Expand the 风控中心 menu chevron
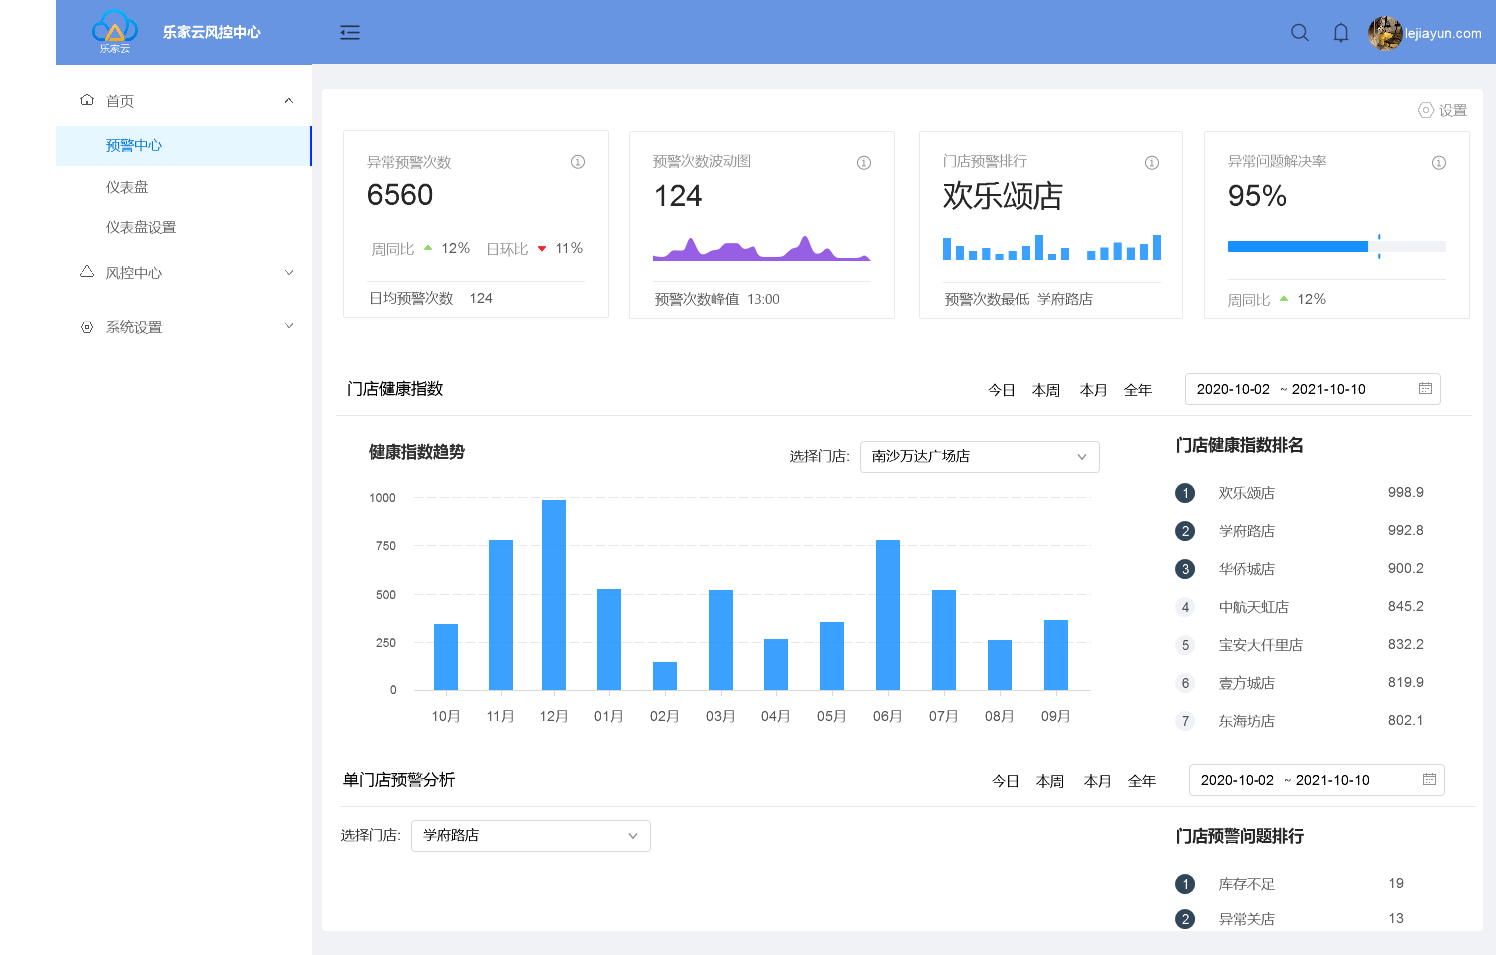The width and height of the screenshot is (1496, 955). pyautogui.click(x=289, y=272)
